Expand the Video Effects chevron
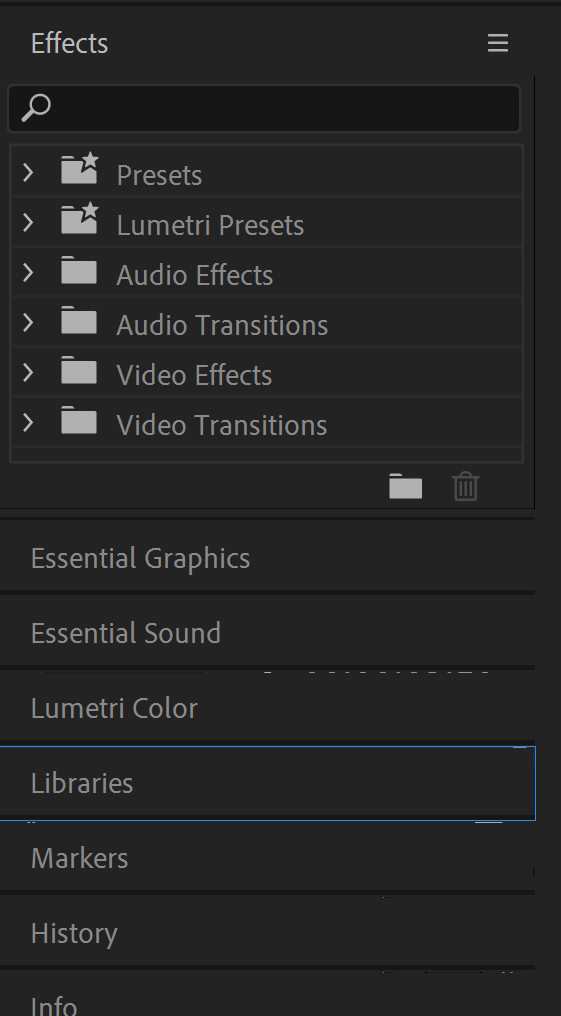This screenshot has width=561, height=1016. tap(28, 372)
